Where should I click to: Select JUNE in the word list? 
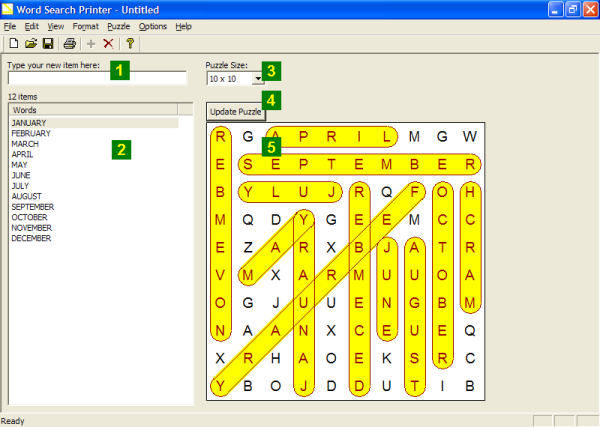[x=21, y=175]
